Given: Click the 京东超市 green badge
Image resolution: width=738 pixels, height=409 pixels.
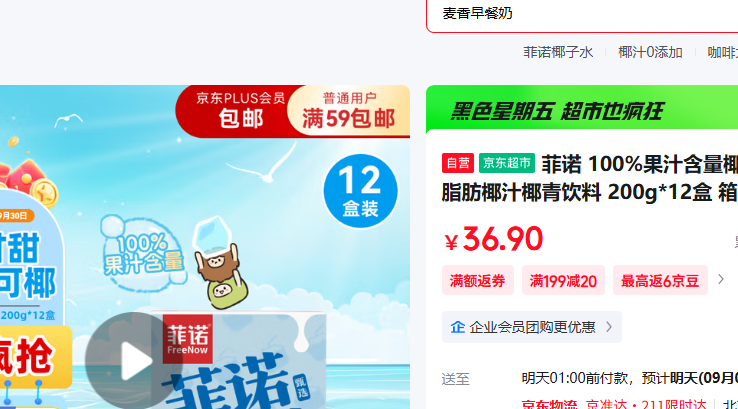Looking at the screenshot, I should pos(507,163).
